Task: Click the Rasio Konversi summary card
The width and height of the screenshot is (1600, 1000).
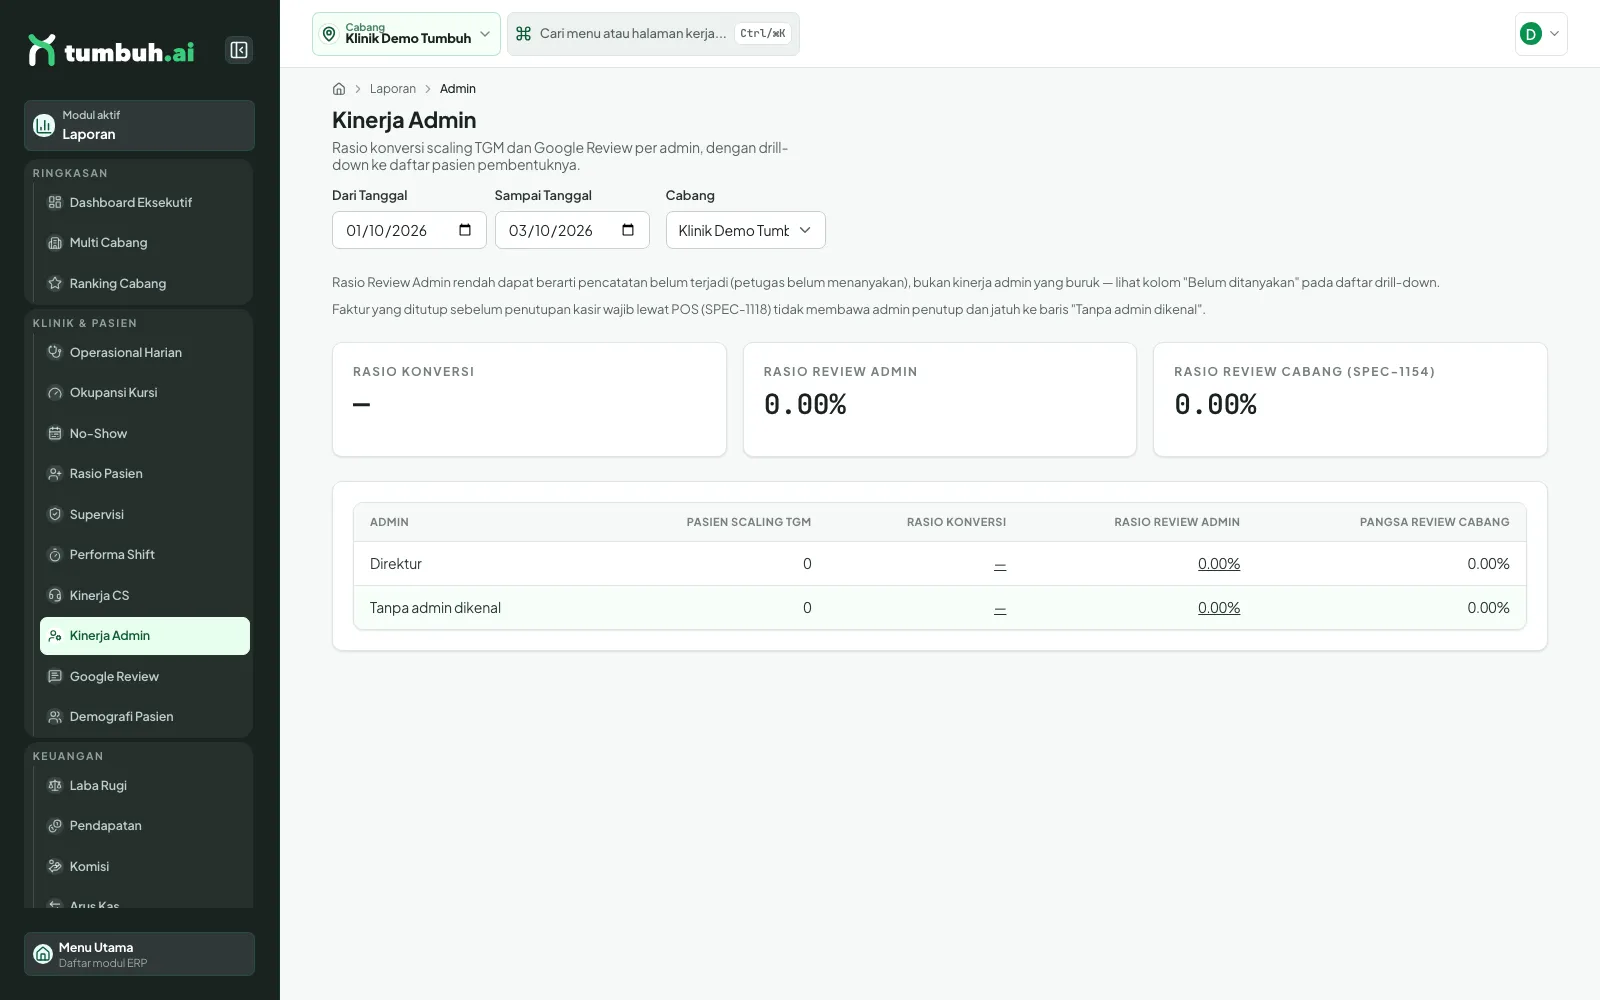Action: pos(529,400)
